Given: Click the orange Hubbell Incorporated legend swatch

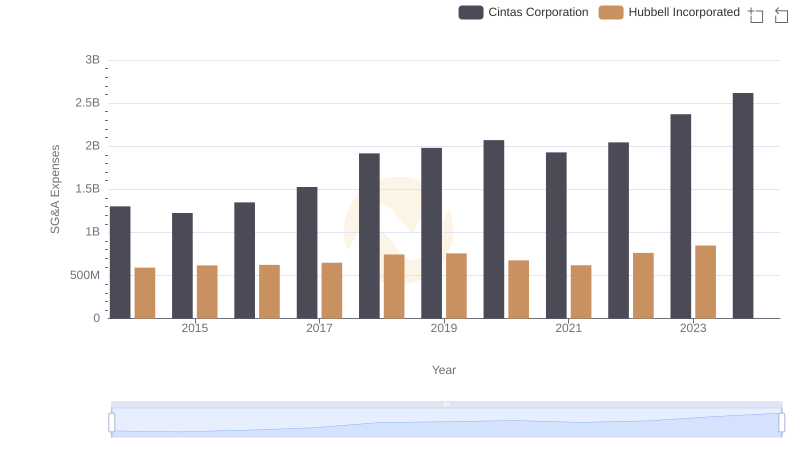Looking at the screenshot, I should [611, 12].
